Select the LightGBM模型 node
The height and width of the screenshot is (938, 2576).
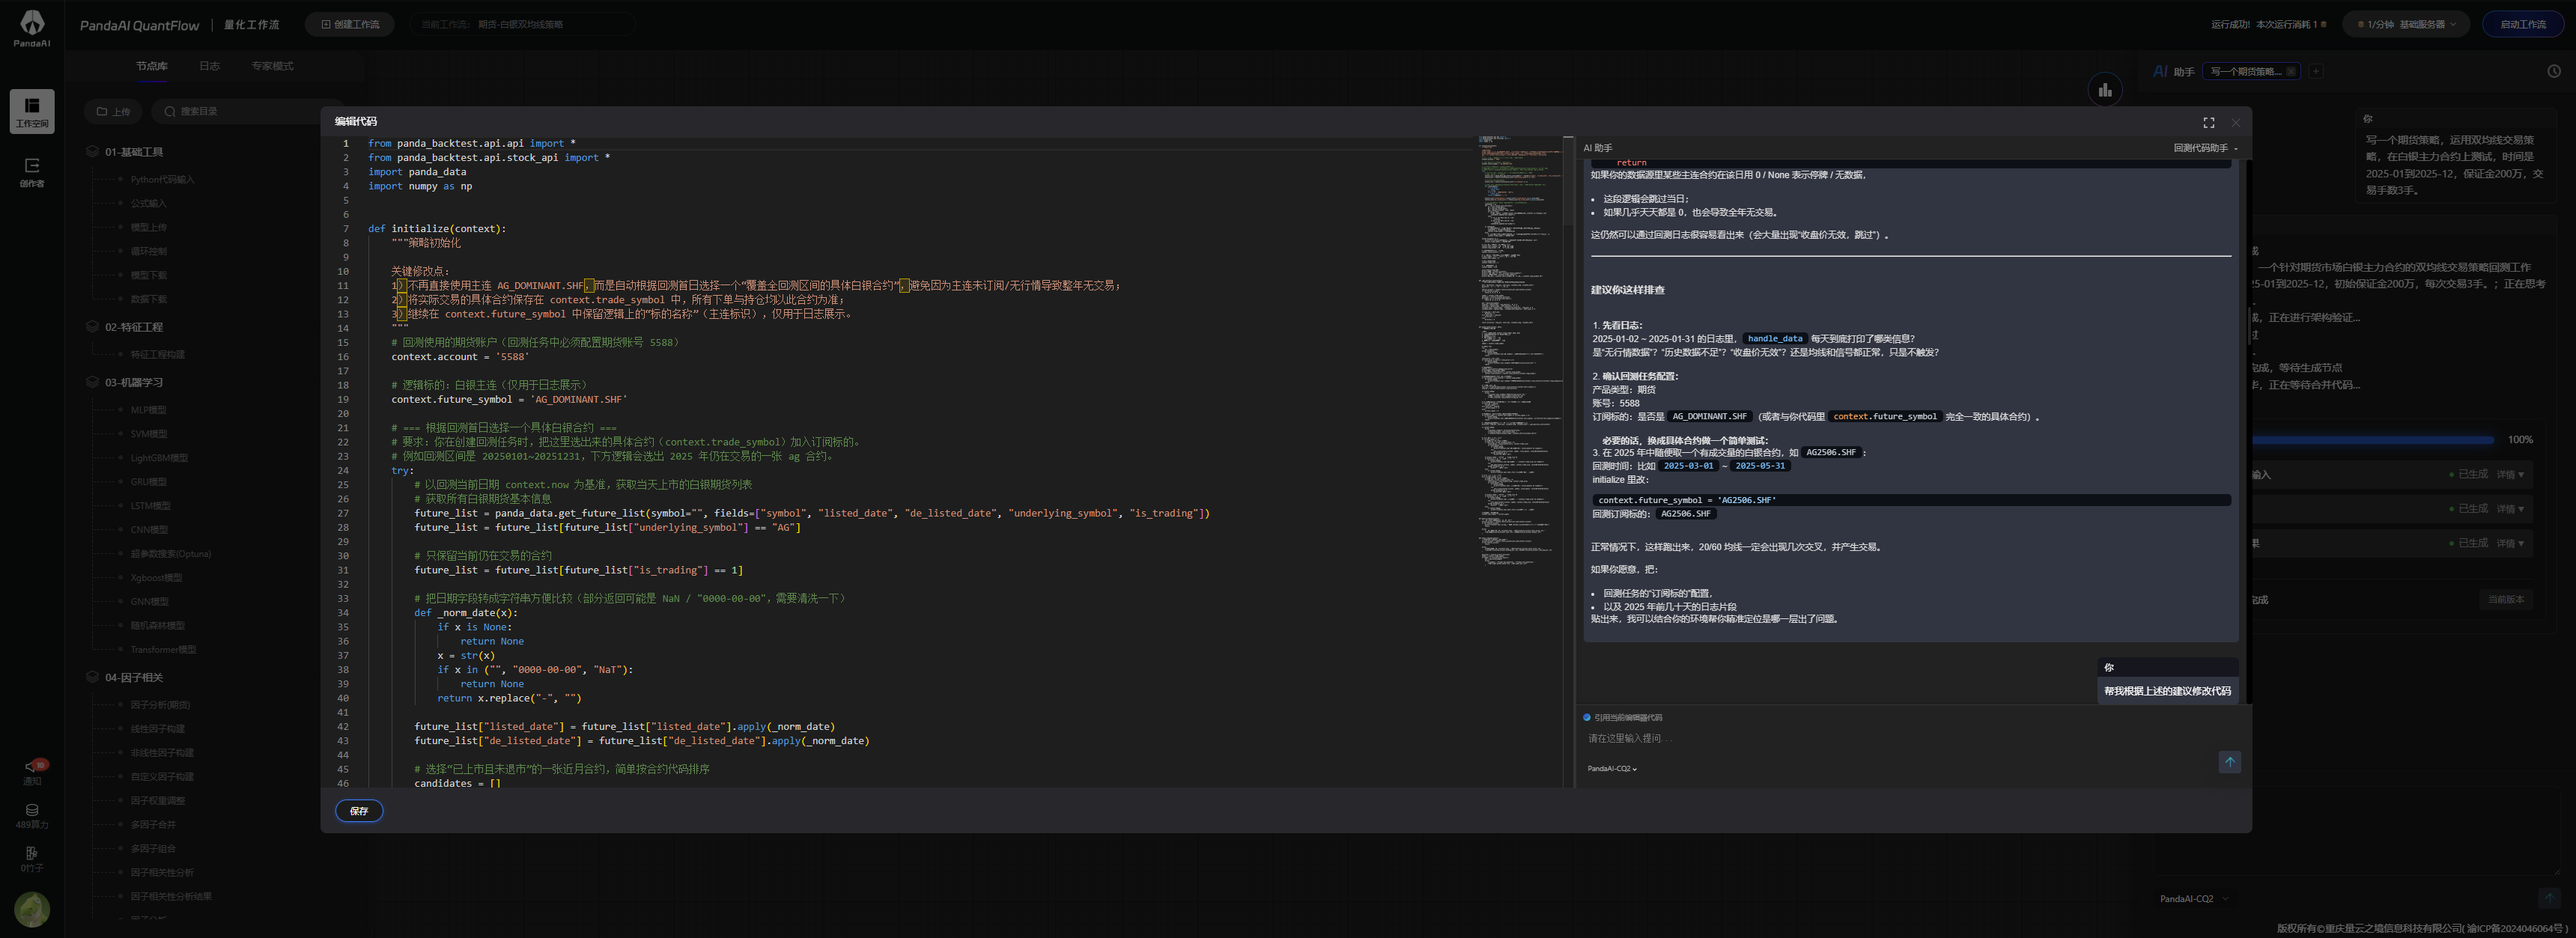pos(159,458)
